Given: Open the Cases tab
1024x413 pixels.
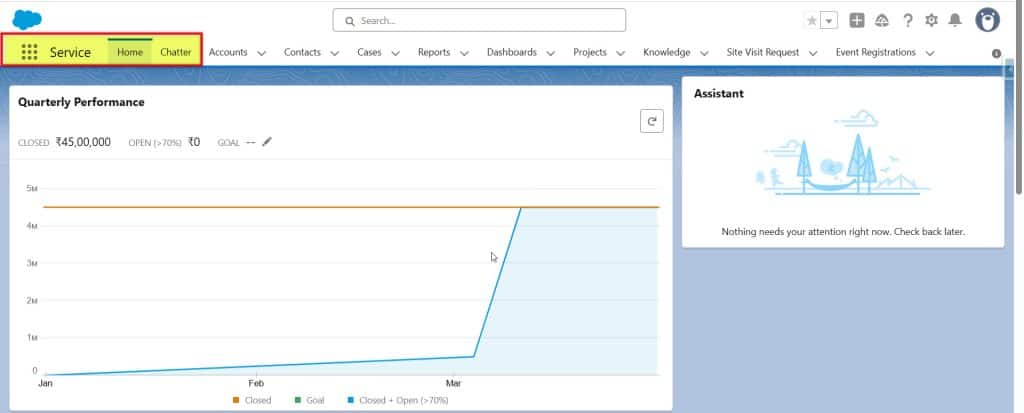Looking at the screenshot, I should [369, 52].
